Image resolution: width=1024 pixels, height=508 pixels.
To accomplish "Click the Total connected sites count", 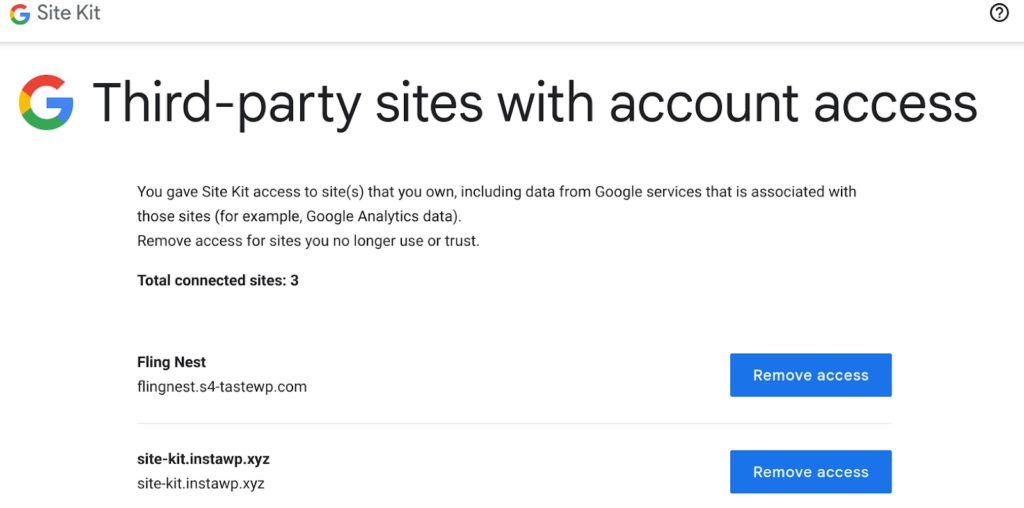I will (217, 281).
